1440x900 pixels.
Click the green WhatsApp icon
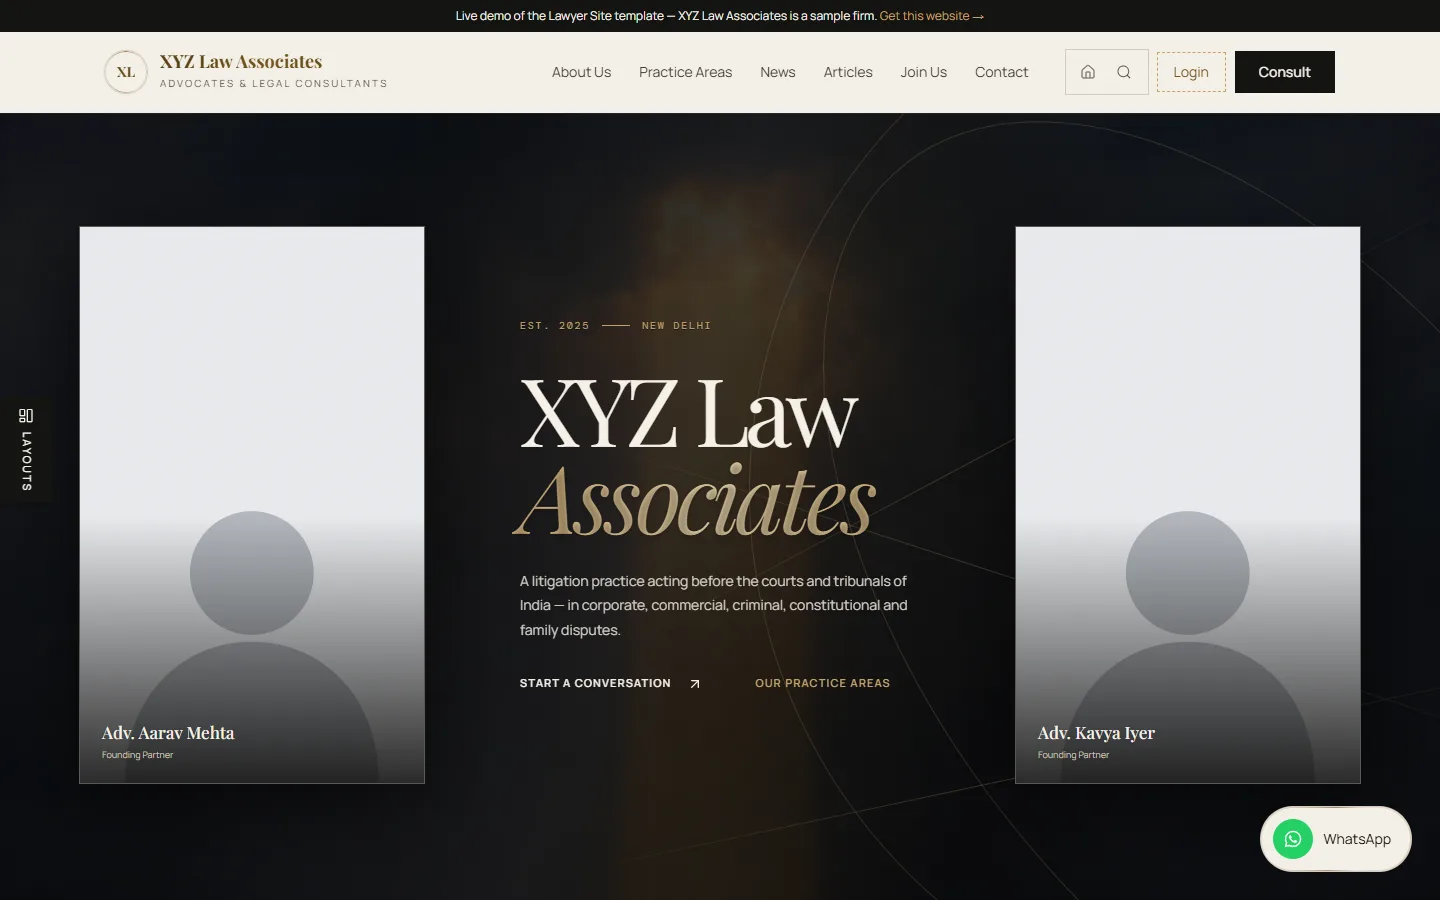(1293, 839)
